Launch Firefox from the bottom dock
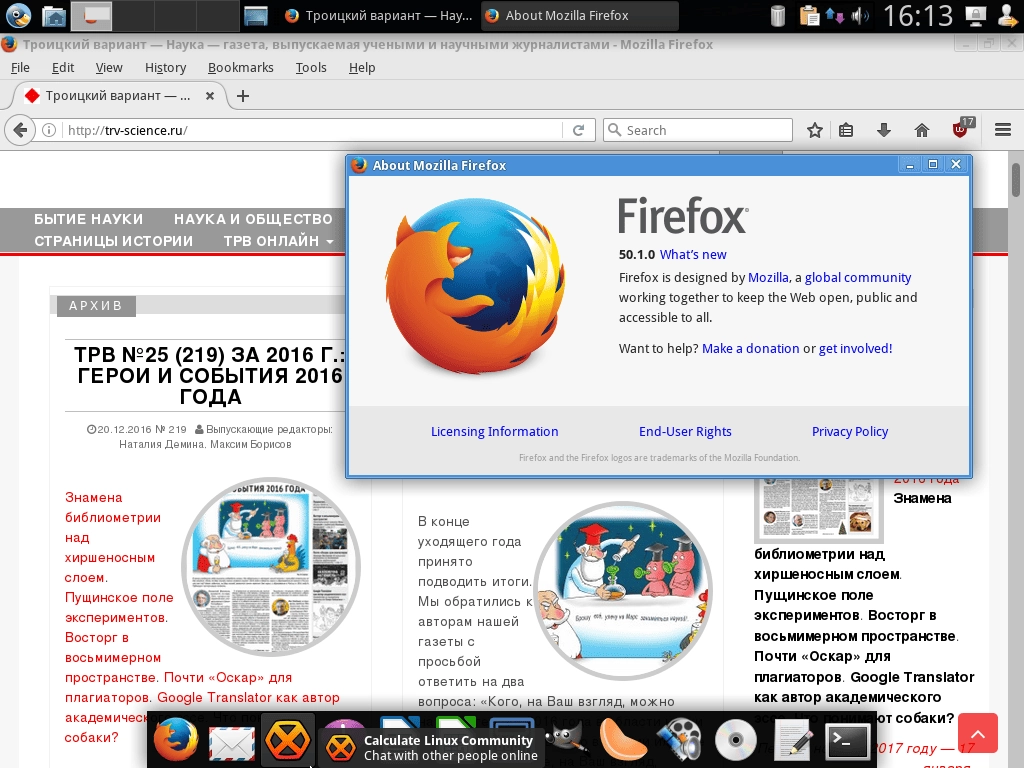 (x=176, y=740)
